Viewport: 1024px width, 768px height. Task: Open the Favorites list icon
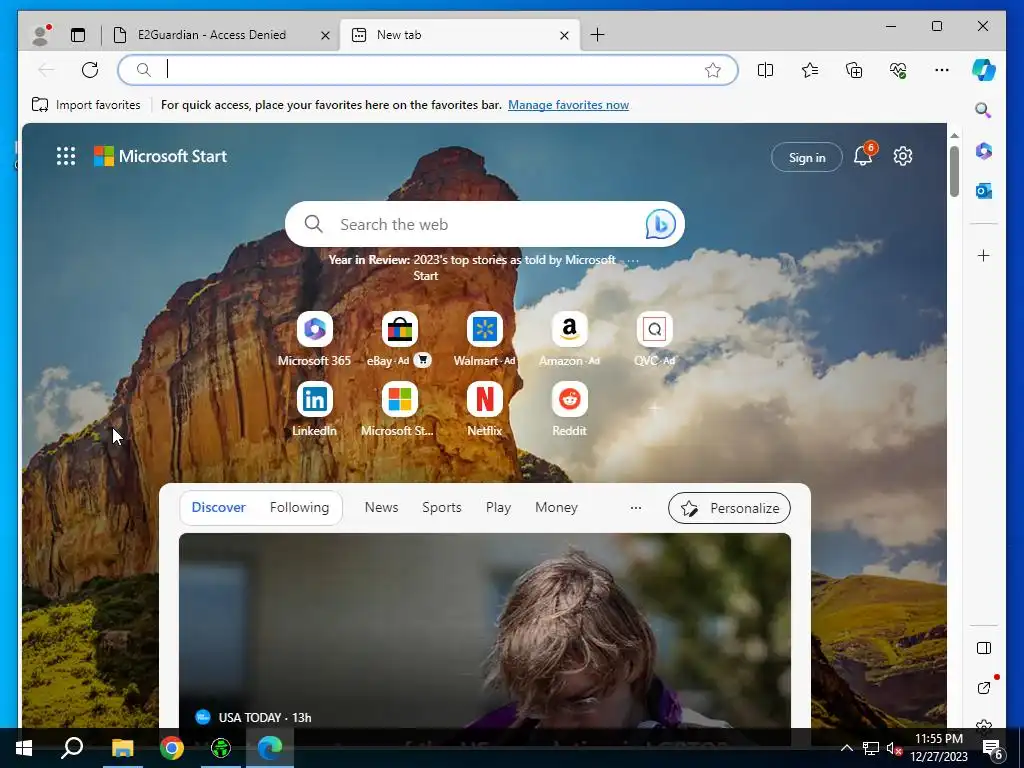click(810, 70)
